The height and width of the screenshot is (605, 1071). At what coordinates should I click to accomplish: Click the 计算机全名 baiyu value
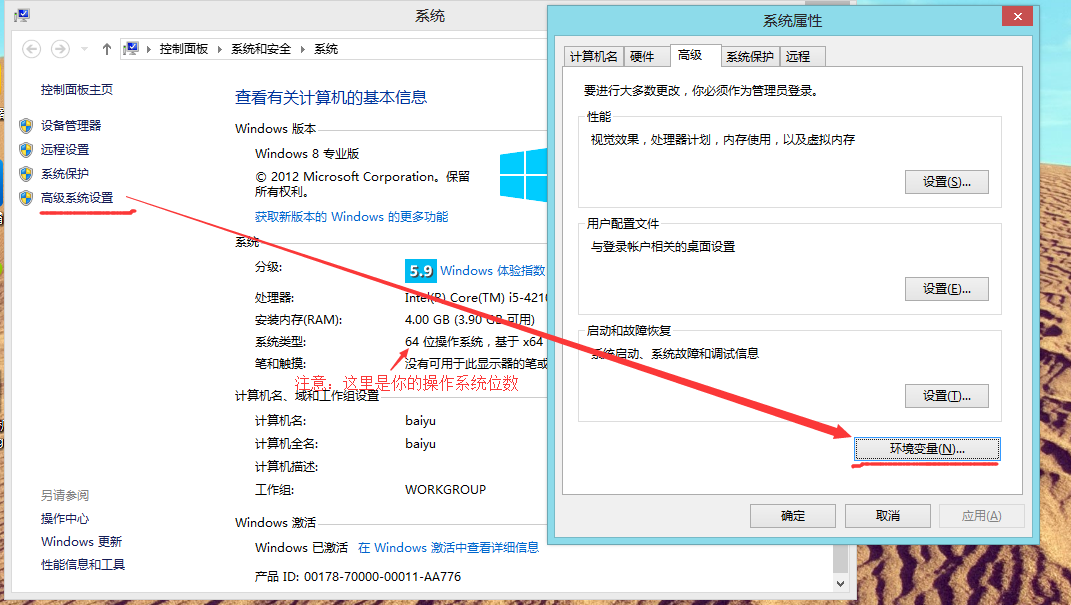click(x=420, y=444)
